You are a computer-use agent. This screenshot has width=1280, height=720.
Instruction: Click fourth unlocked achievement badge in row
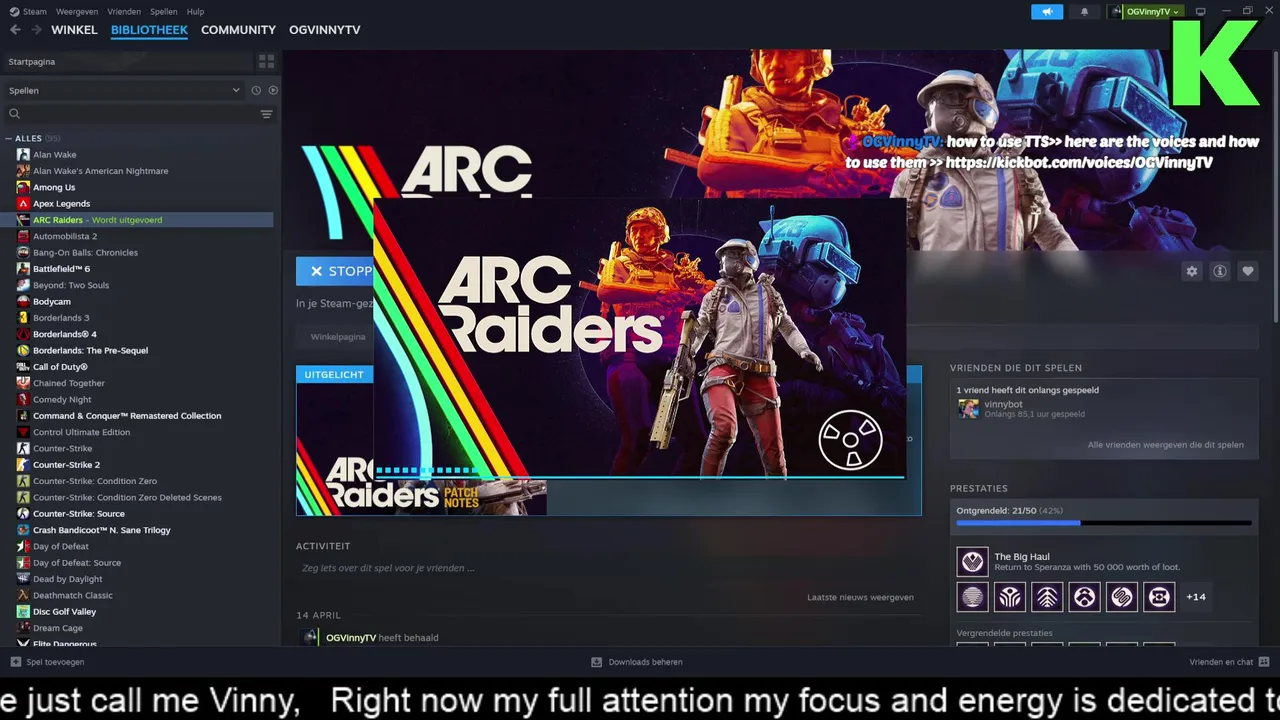point(1085,597)
